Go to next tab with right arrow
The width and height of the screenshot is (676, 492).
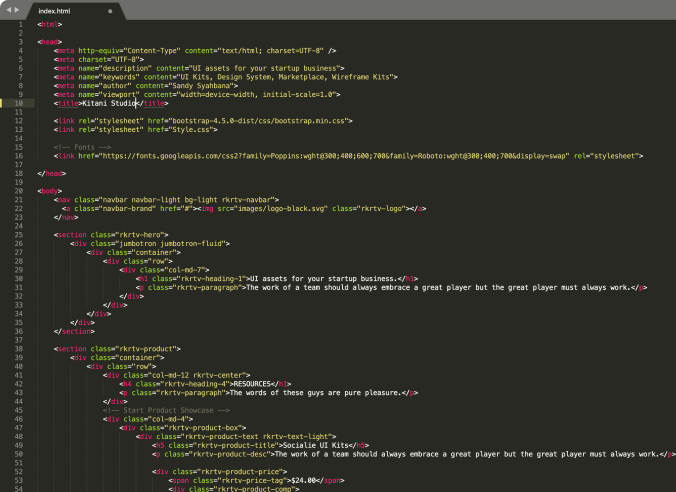(x=17, y=10)
